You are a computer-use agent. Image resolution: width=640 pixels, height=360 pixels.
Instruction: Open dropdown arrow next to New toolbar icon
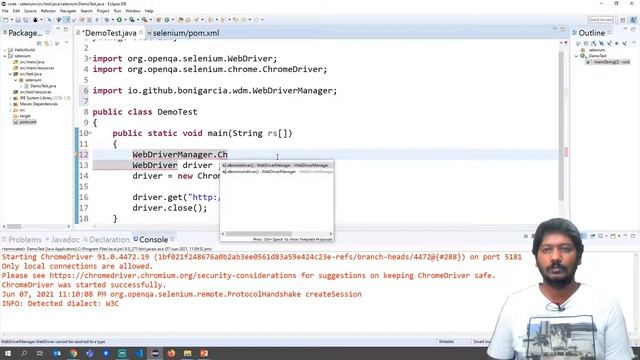point(12,20)
